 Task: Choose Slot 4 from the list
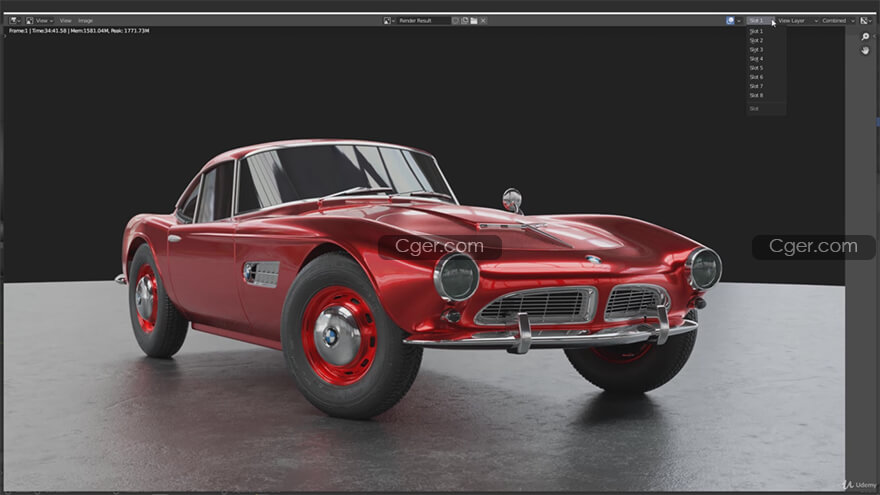pos(766,58)
